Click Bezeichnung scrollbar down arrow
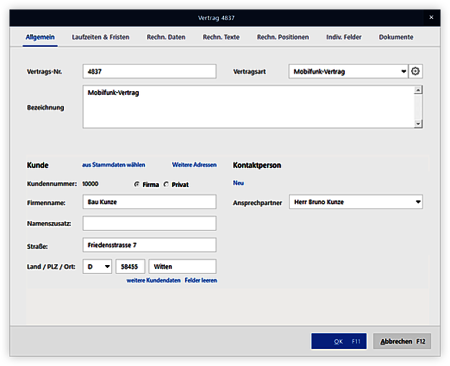This screenshot has width=450, height=366. coord(418,124)
